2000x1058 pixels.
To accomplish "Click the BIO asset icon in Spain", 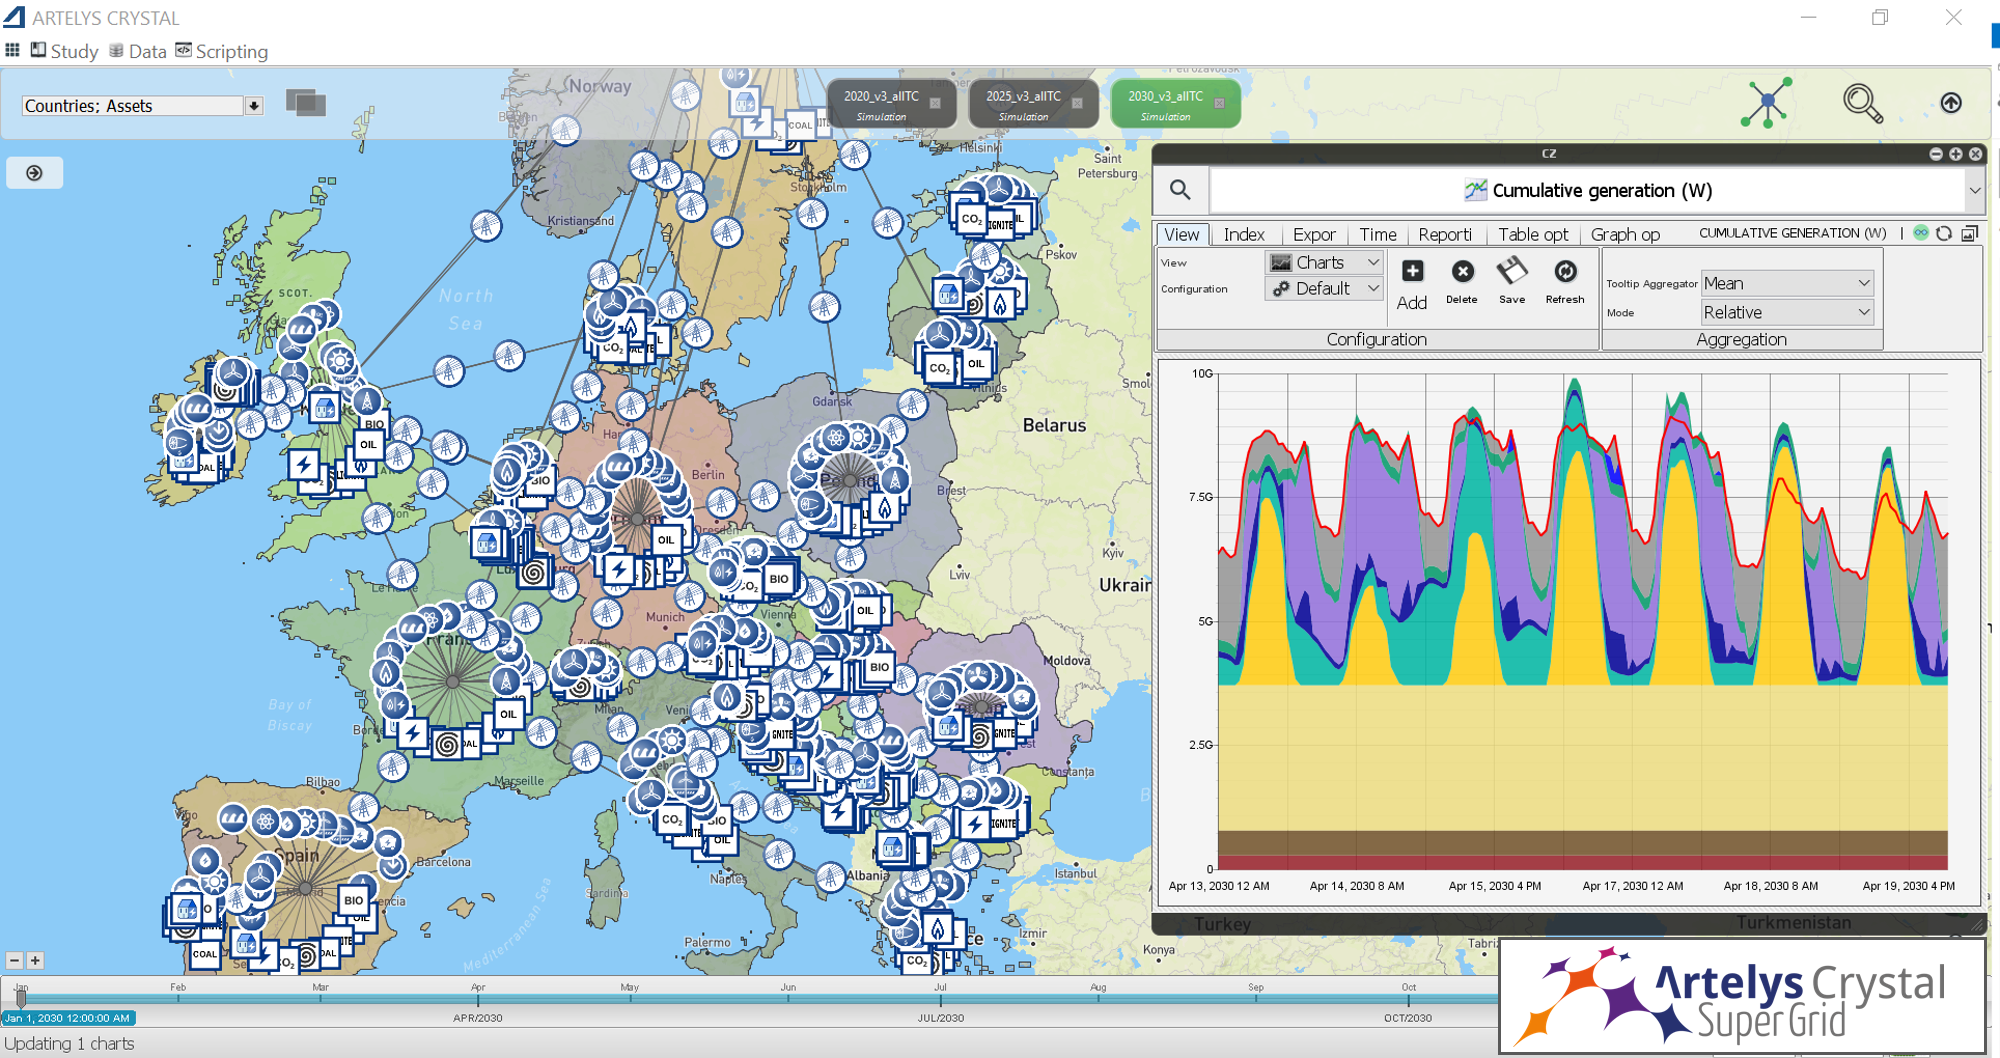I will tap(354, 900).
